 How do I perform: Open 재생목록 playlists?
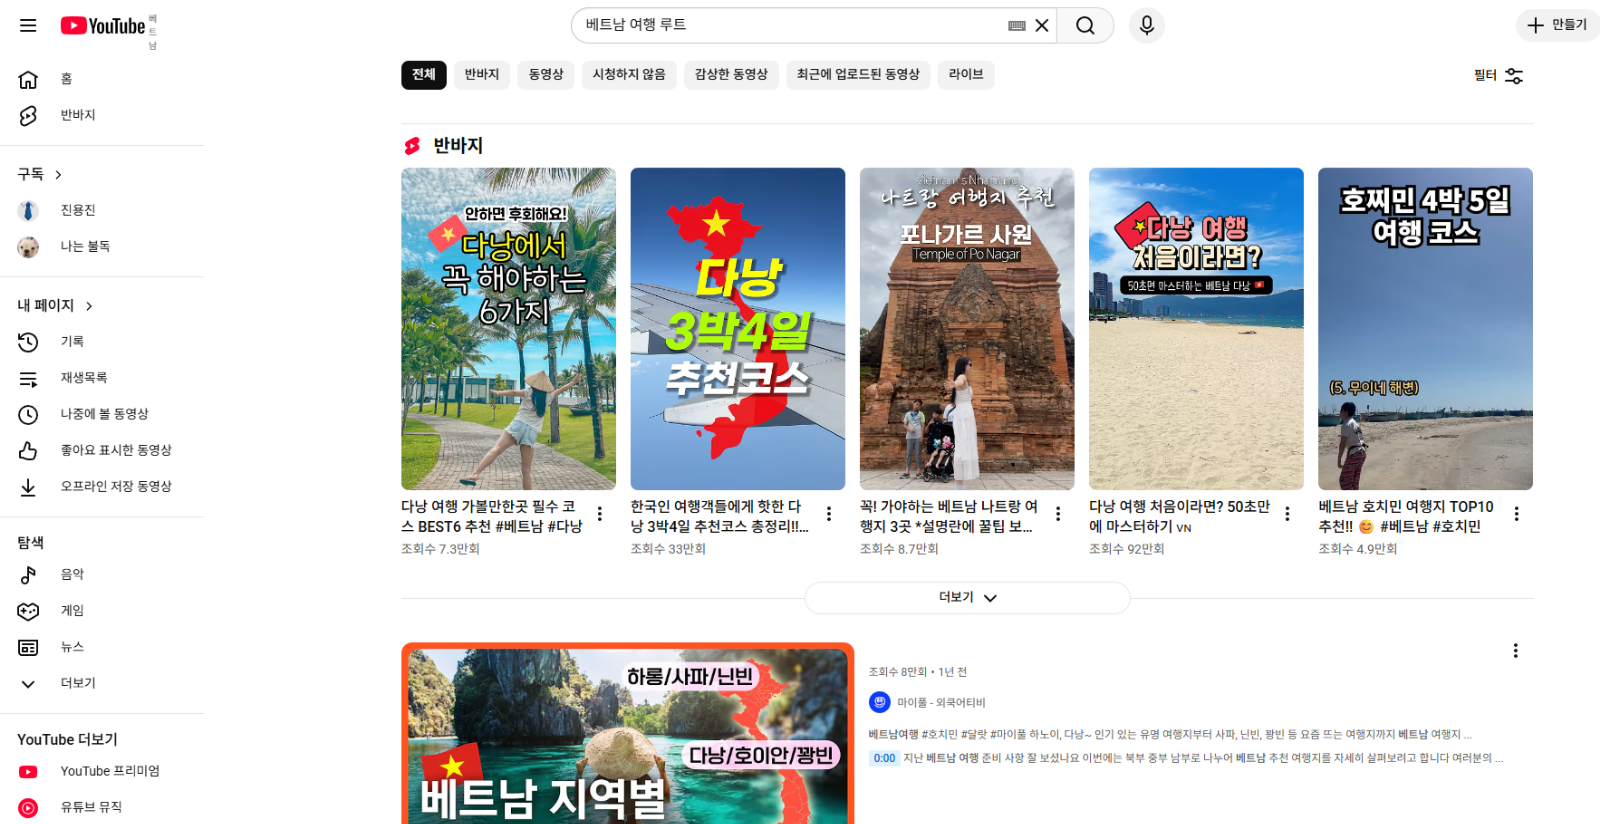coord(102,378)
